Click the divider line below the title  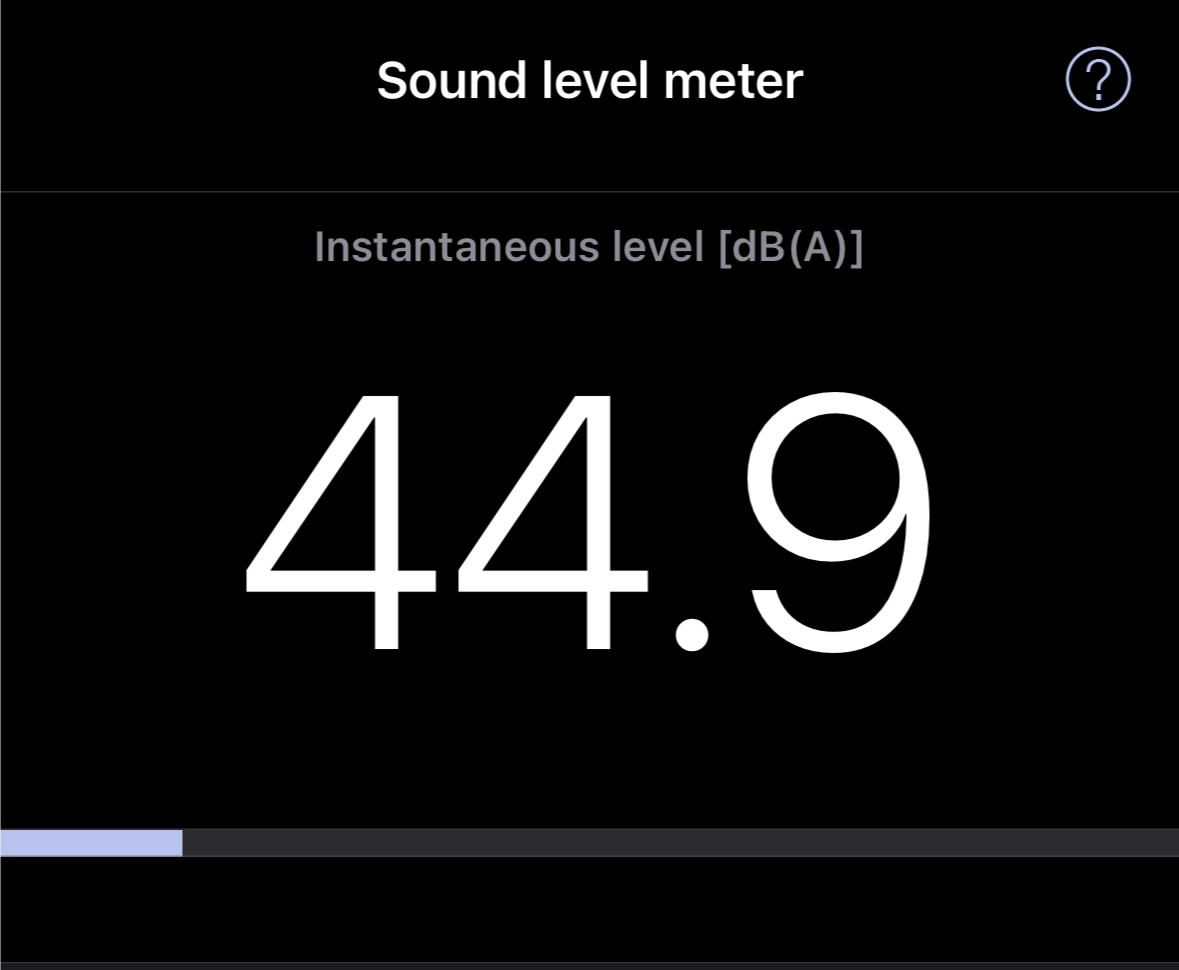pos(589,191)
